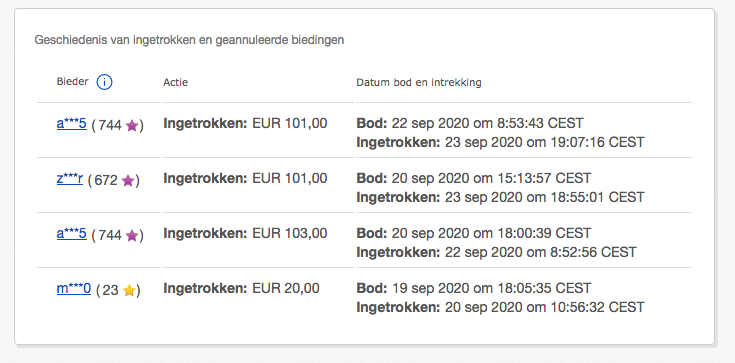This screenshot has width=735, height=363.
Task: Open bidder z***r's profile link
Action: tap(70, 179)
